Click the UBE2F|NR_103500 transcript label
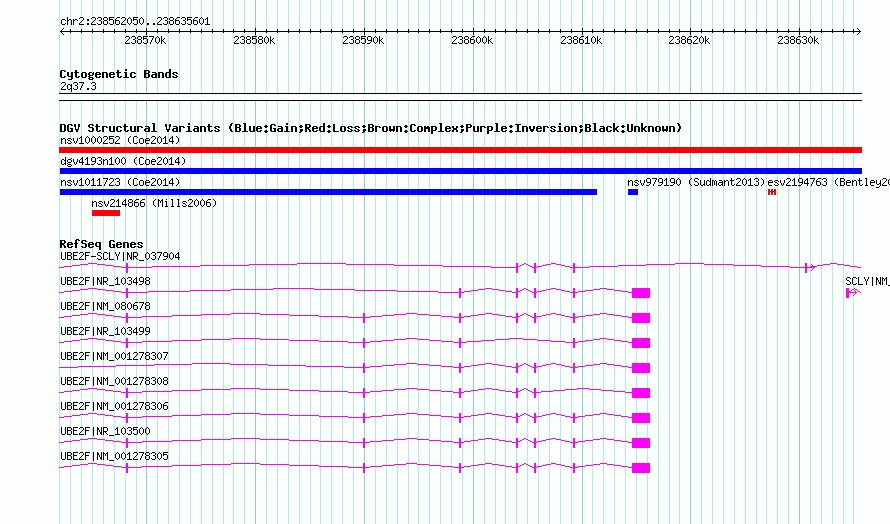The width and height of the screenshot is (890, 524). pos(105,431)
